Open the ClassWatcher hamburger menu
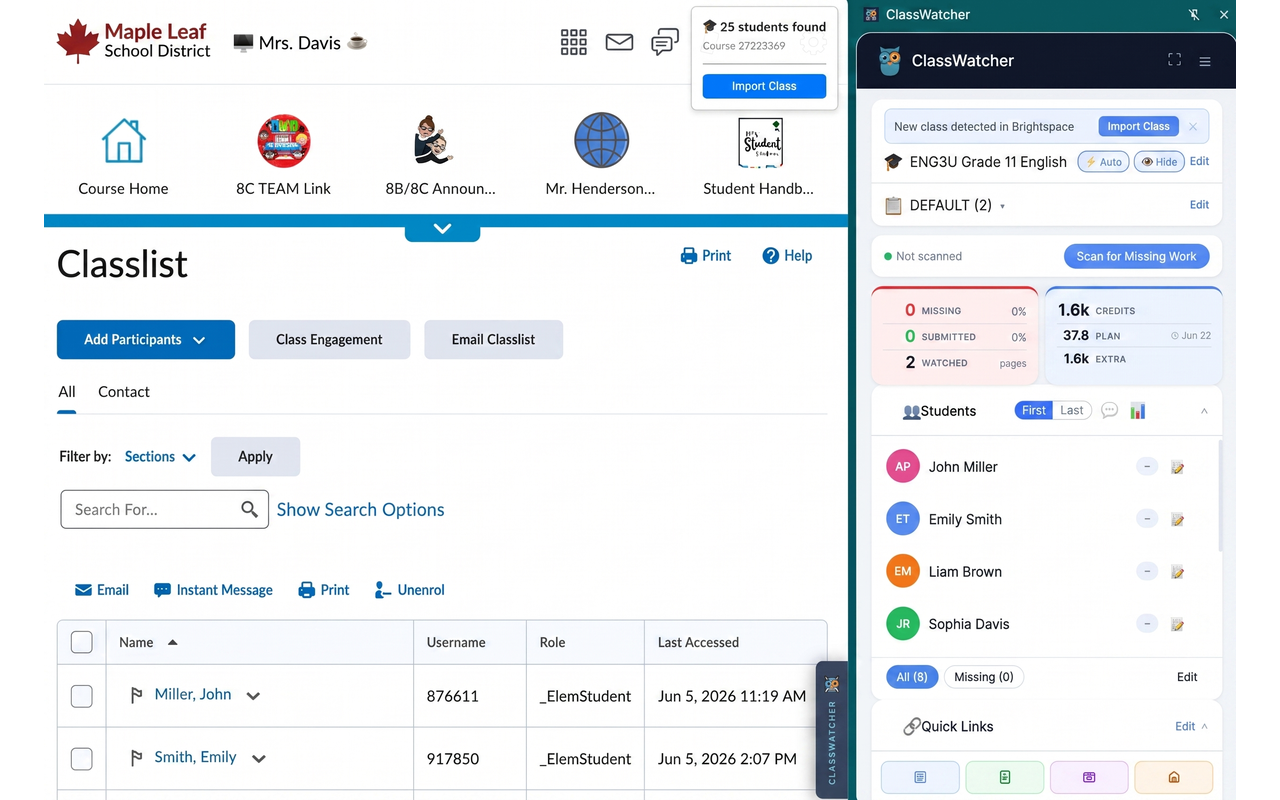1280x800 pixels. [x=1205, y=61]
